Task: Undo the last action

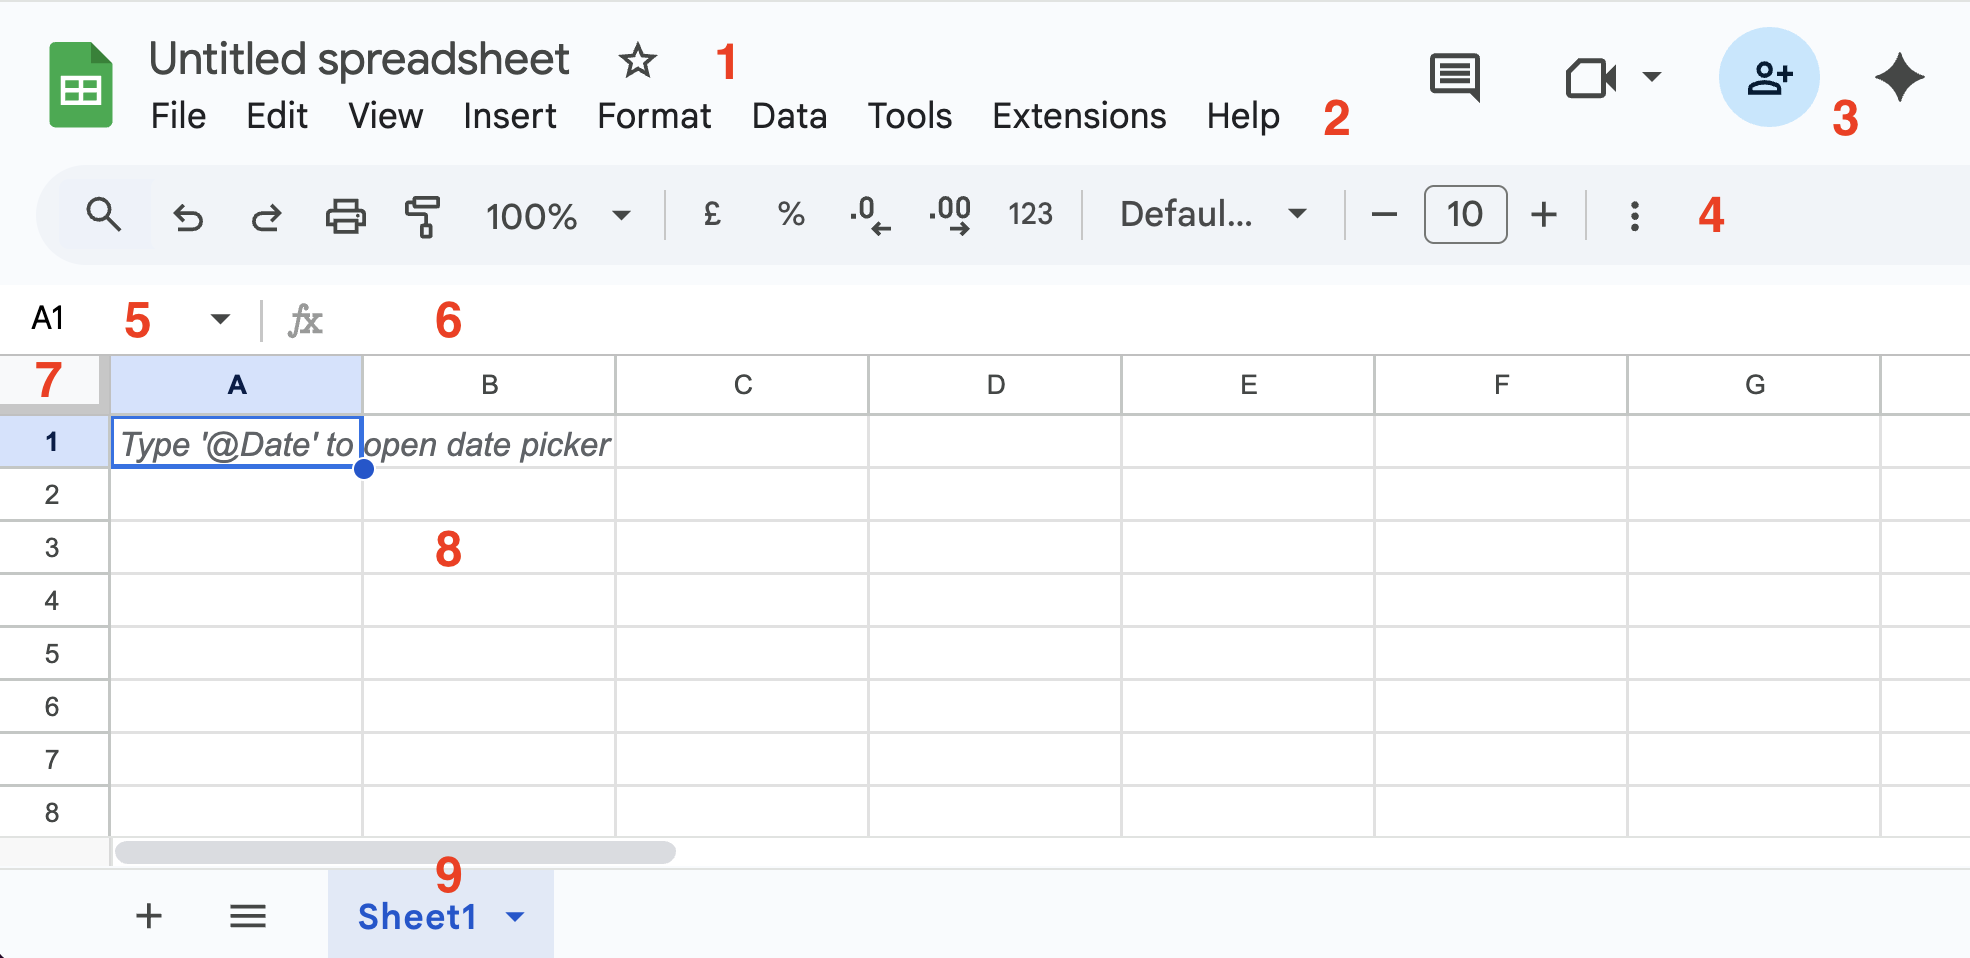Action: pos(188,216)
